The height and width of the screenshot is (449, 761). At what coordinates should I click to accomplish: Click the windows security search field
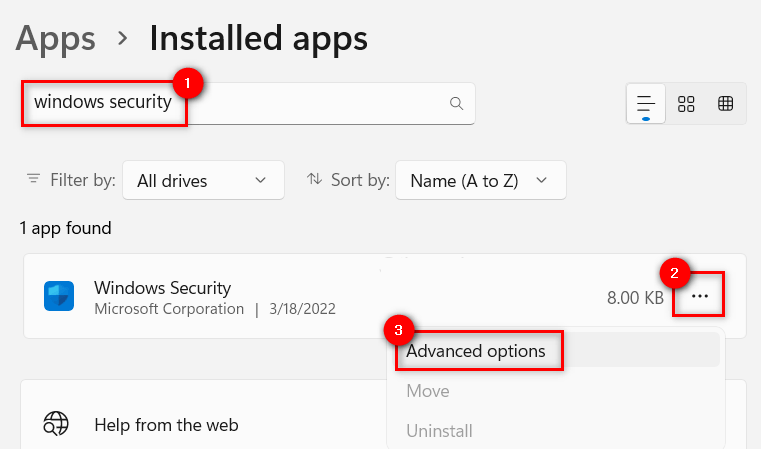(x=248, y=103)
